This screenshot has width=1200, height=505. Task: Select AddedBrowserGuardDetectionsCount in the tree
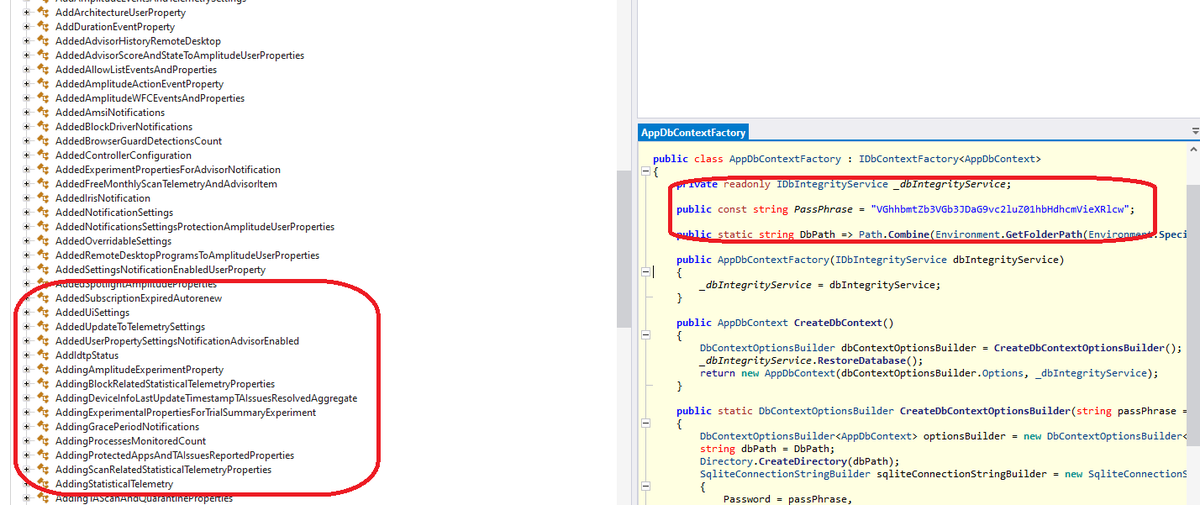click(138, 141)
